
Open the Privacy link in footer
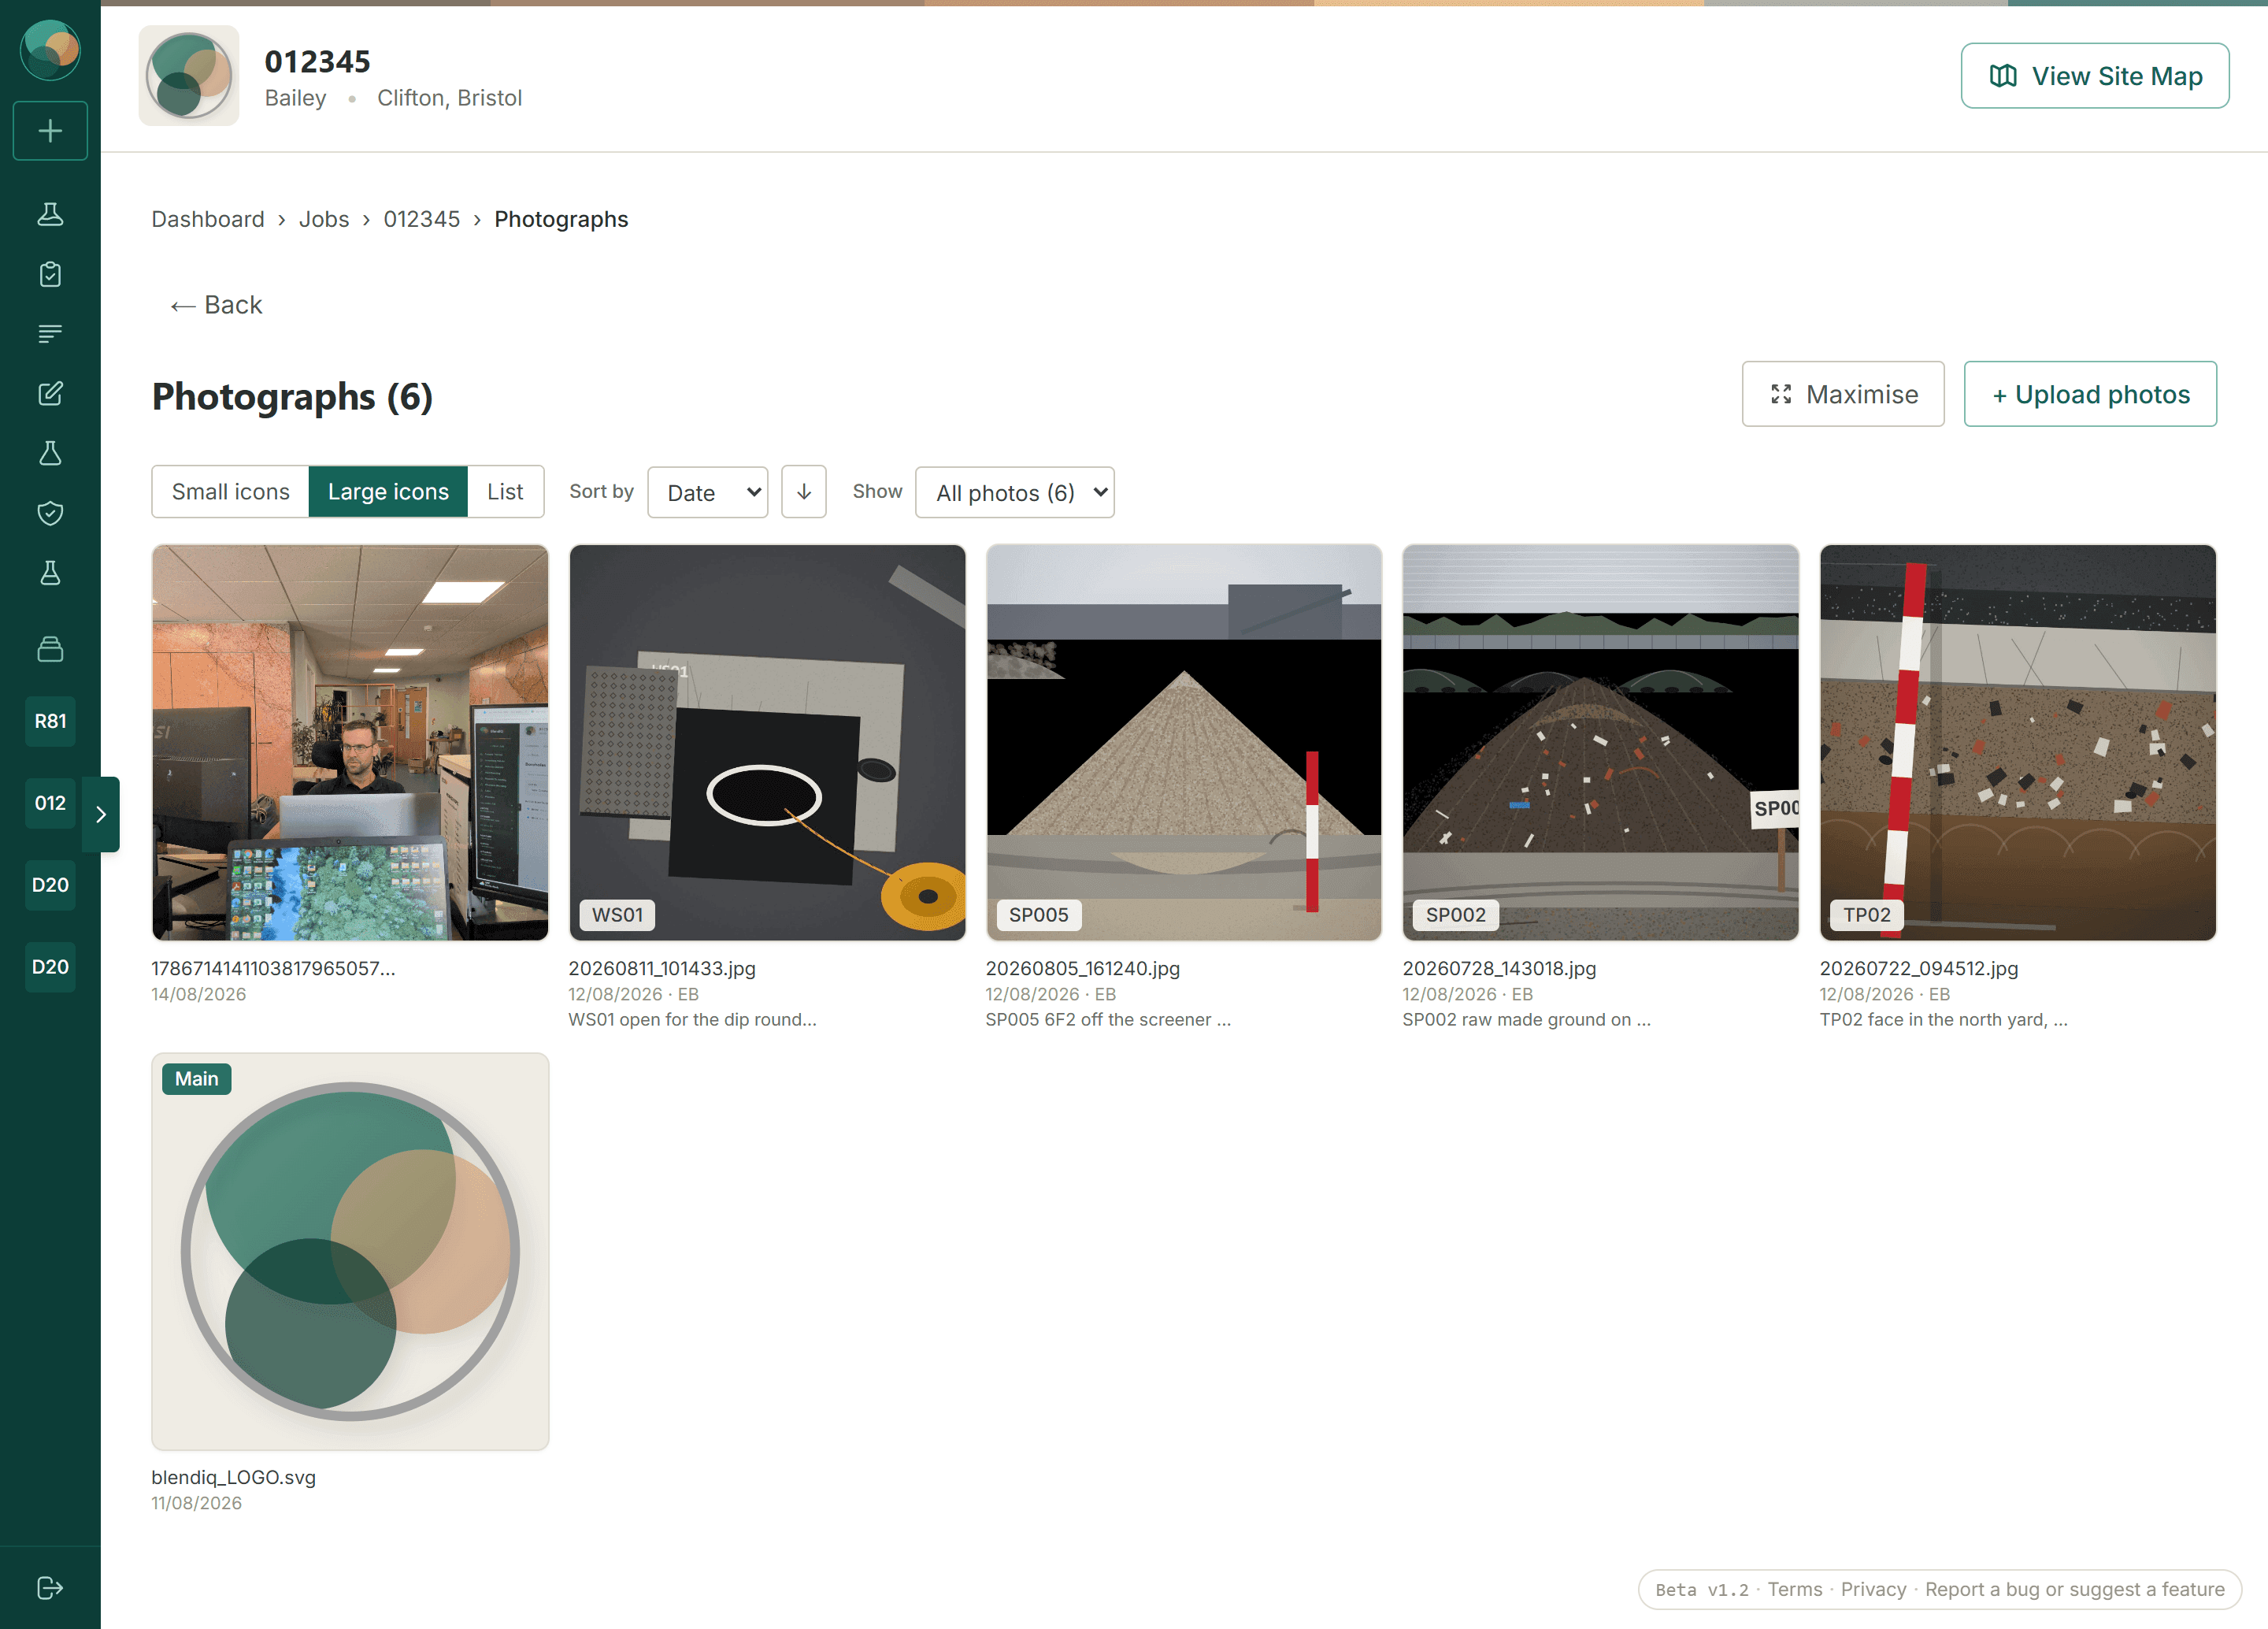pos(1873,1589)
